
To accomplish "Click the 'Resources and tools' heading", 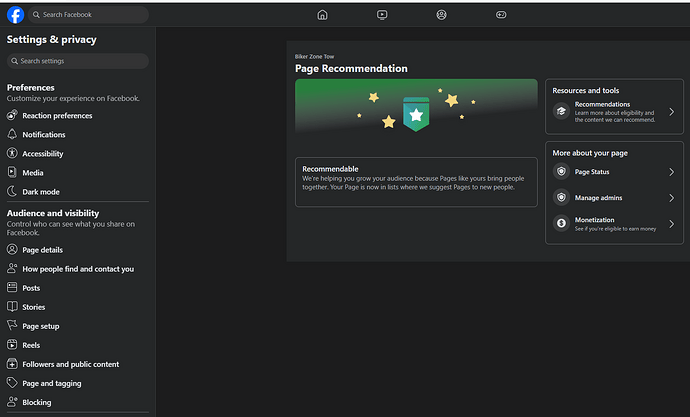I will [586, 90].
